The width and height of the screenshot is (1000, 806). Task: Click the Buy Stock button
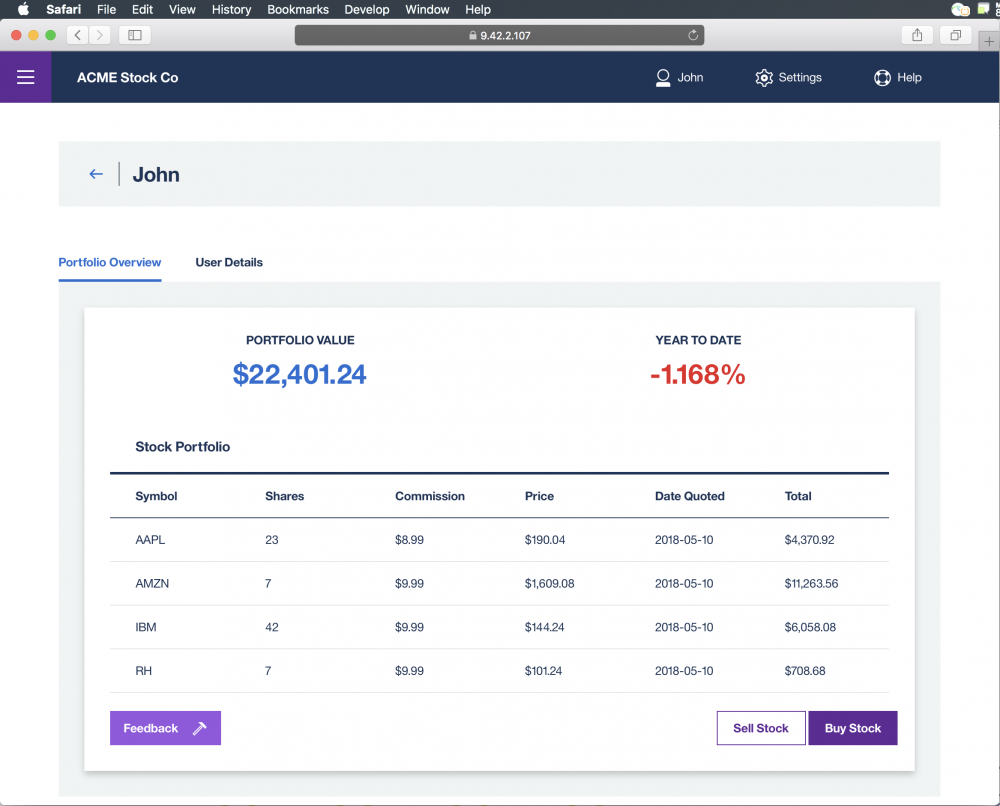pos(852,727)
